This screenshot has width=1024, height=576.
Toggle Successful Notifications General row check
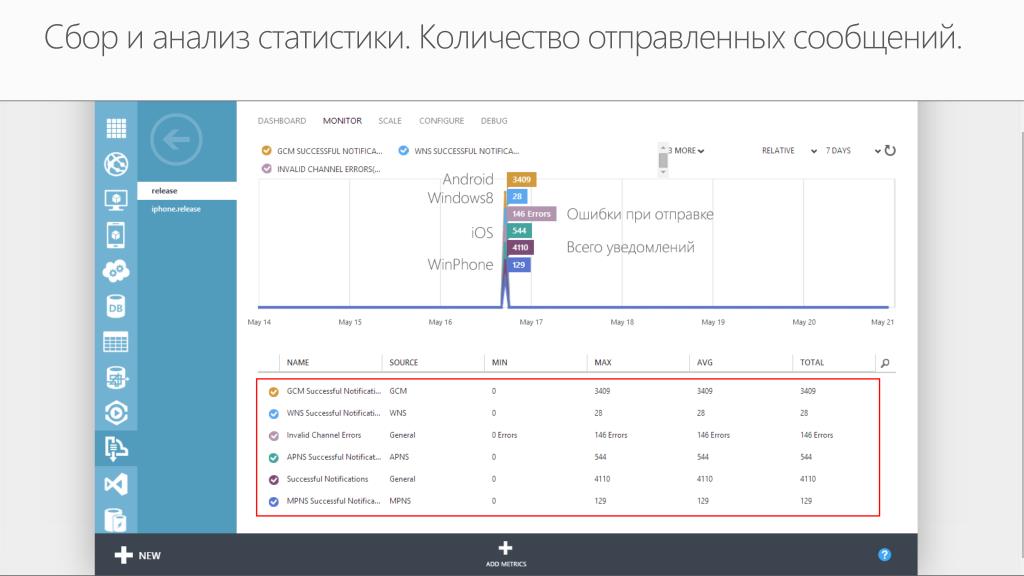pyautogui.click(x=274, y=479)
